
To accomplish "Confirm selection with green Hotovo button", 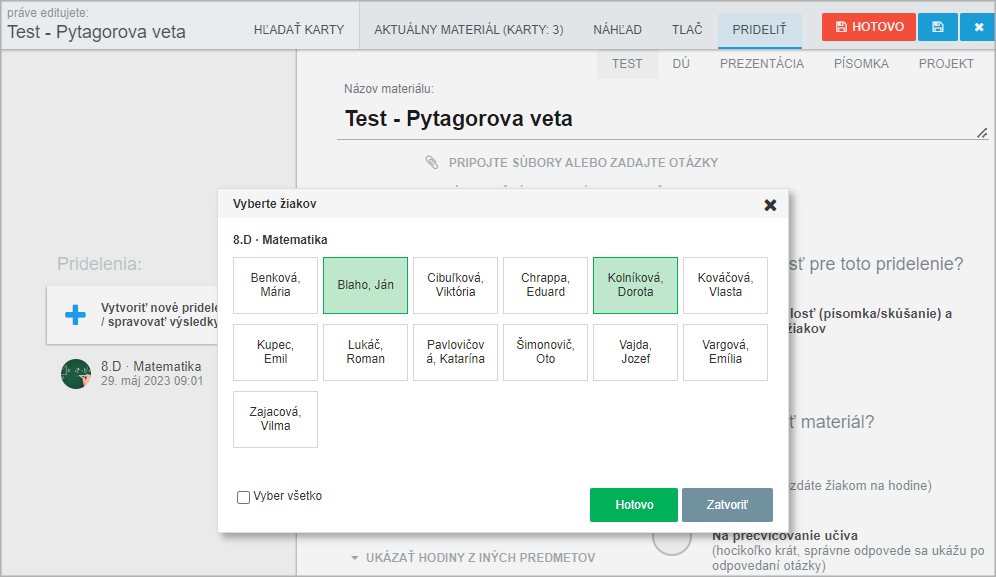I will [633, 505].
